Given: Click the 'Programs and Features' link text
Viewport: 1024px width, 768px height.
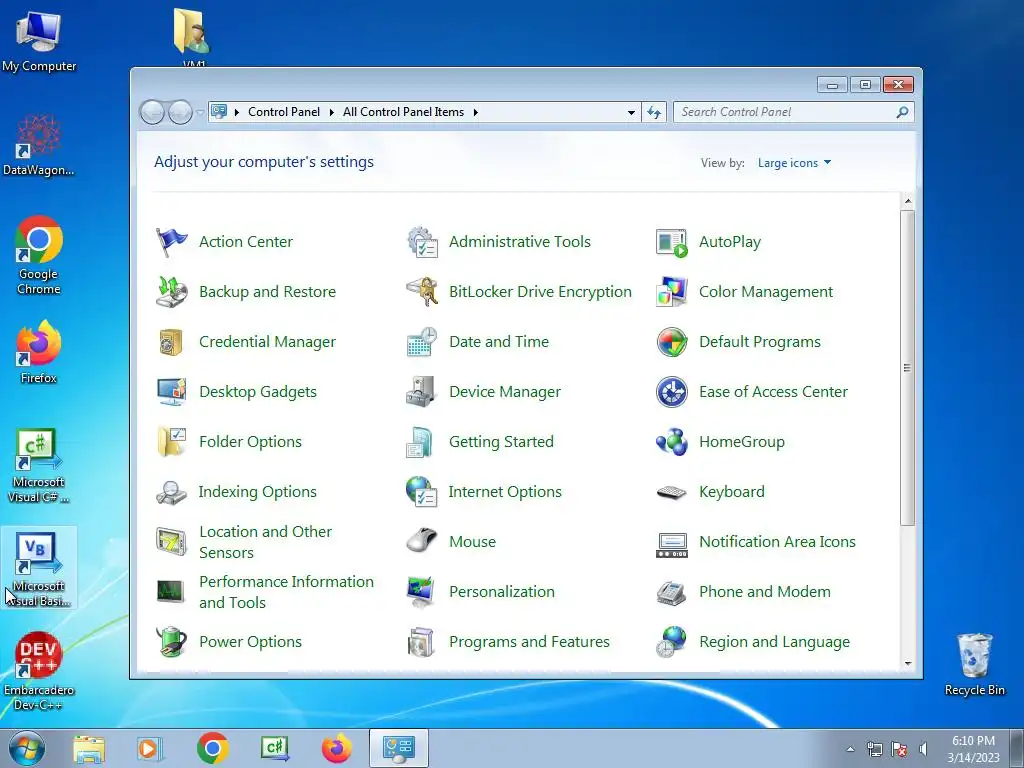Looking at the screenshot, I should (x=529, y=642).
